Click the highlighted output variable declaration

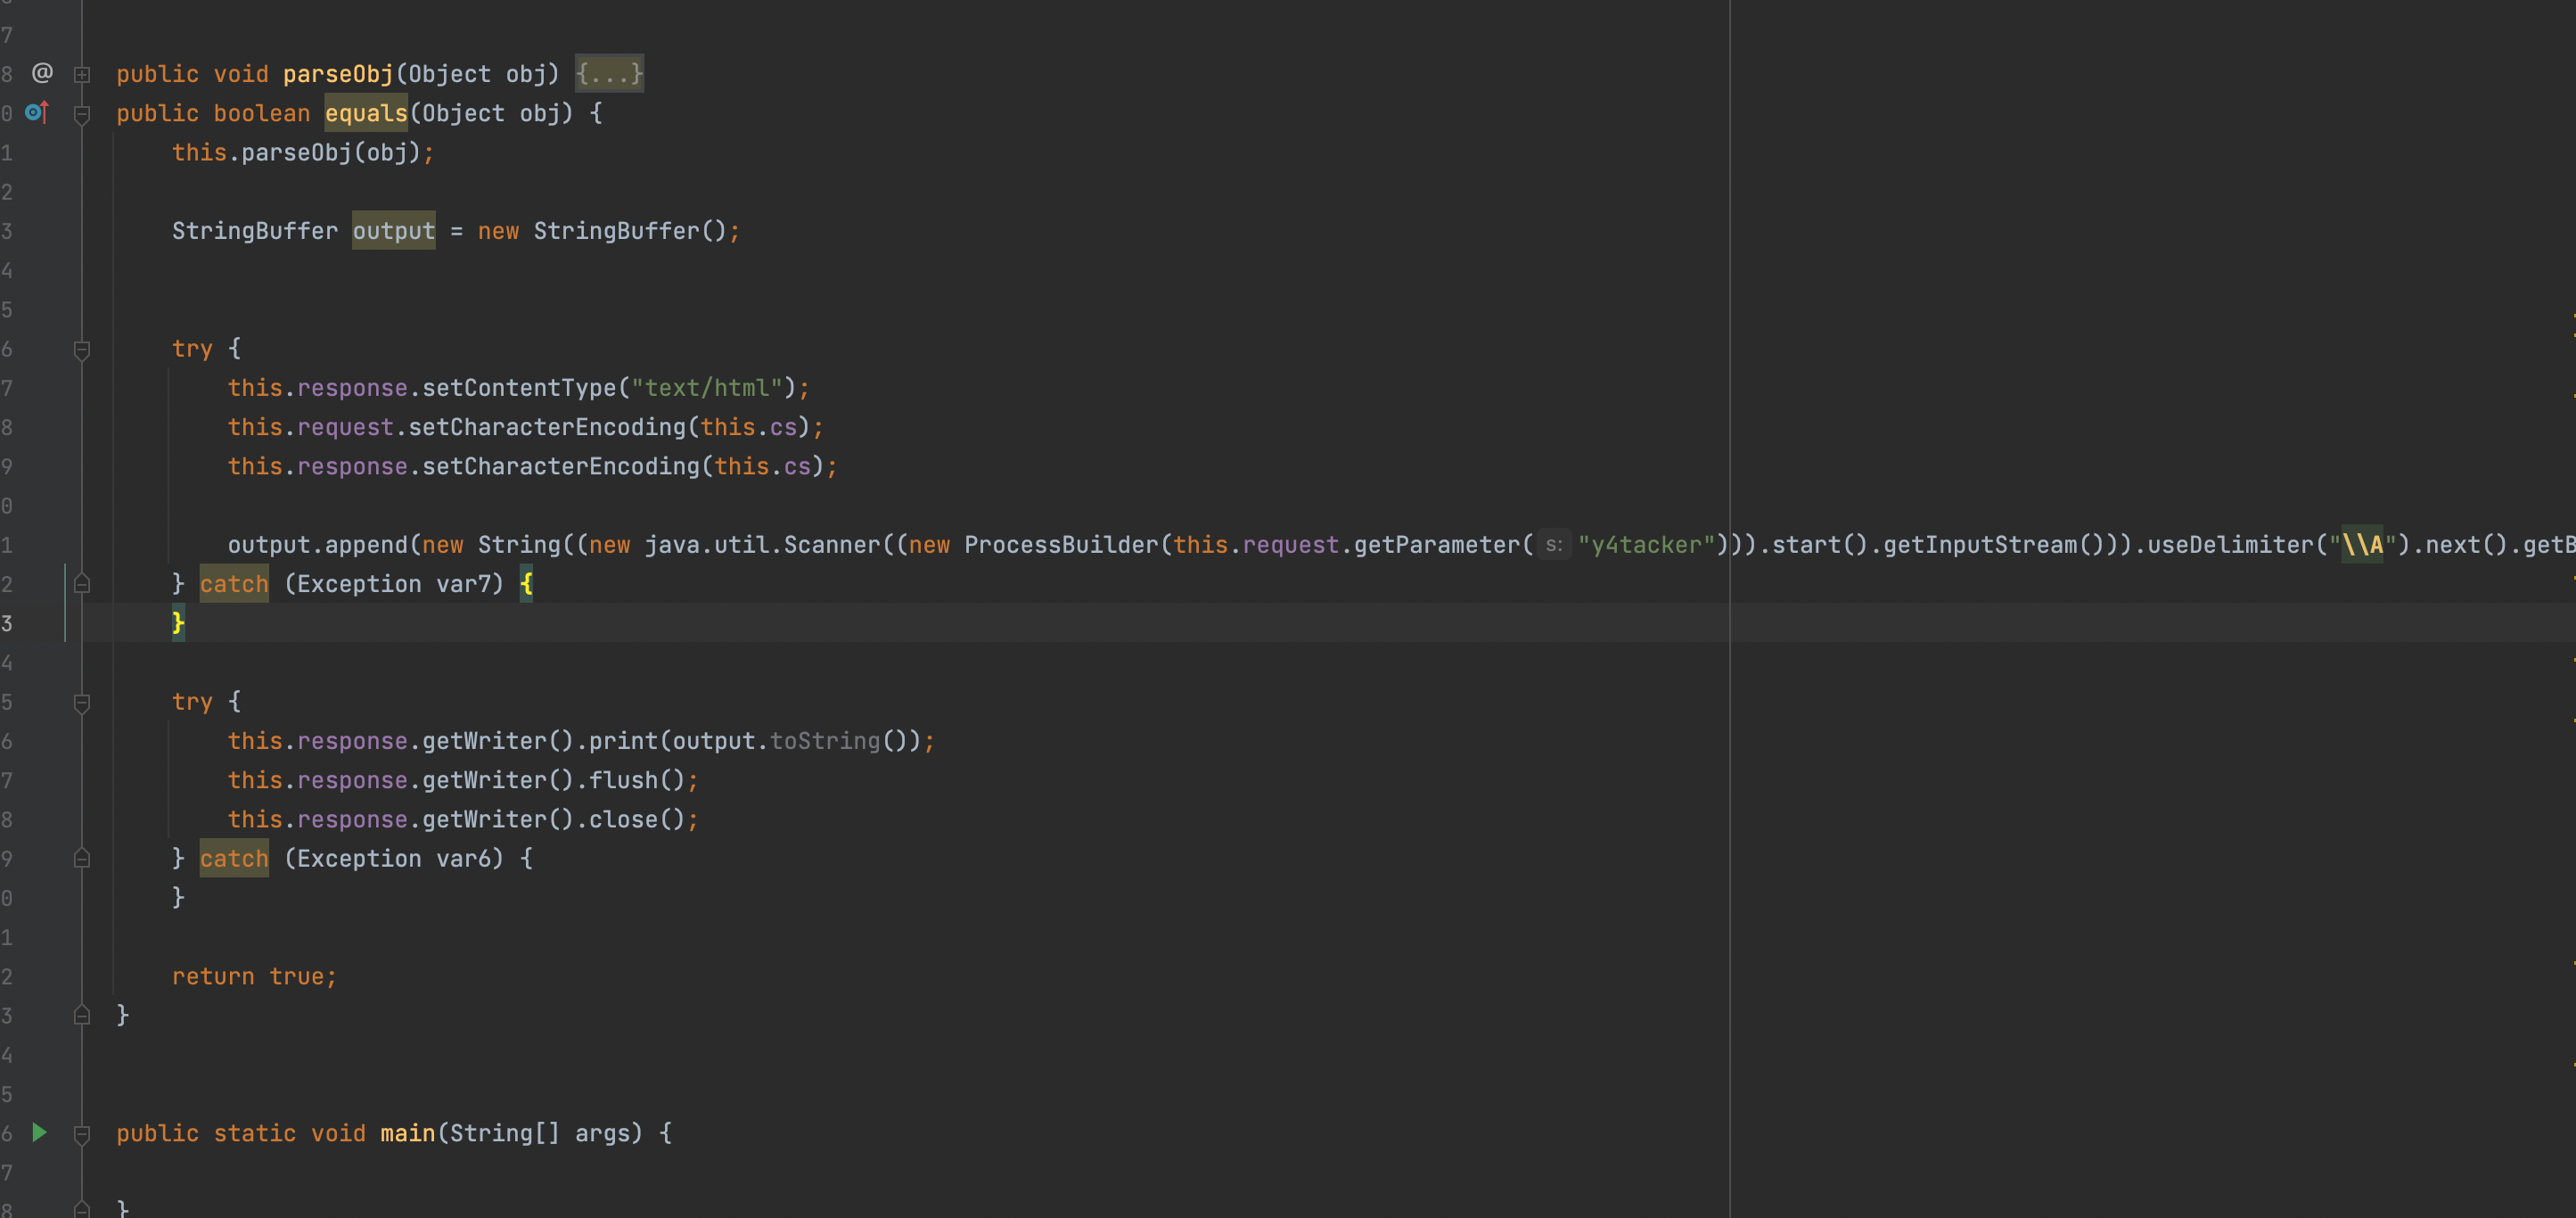coord(393,231)
